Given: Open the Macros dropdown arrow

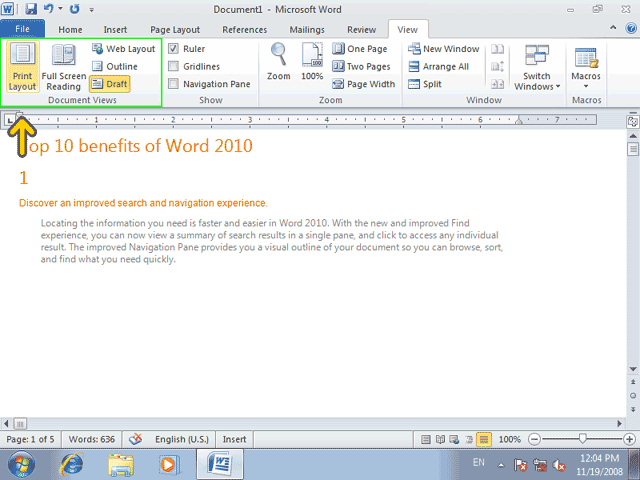Looking at the screenshot, I should [586, 86].
